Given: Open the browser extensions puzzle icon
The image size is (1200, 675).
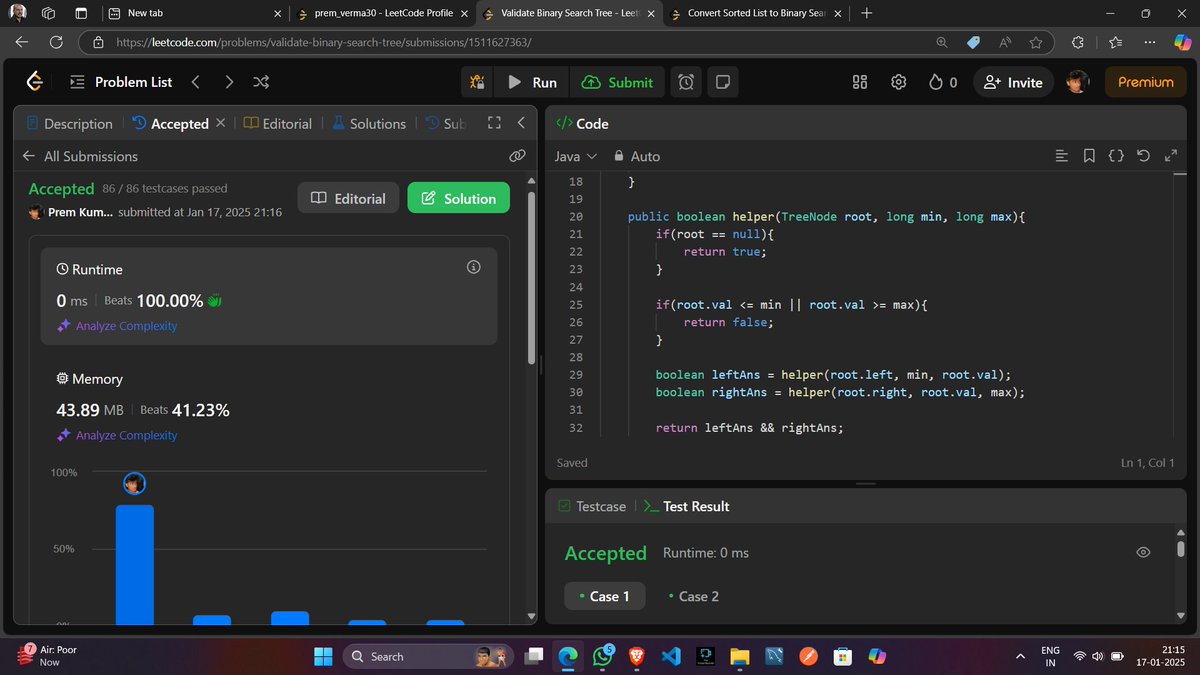Looking at the screenshot, I should [x=1077, y=42].
